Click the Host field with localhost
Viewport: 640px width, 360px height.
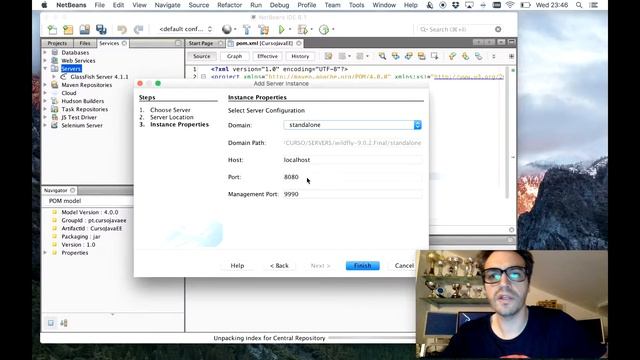(353, 160)
